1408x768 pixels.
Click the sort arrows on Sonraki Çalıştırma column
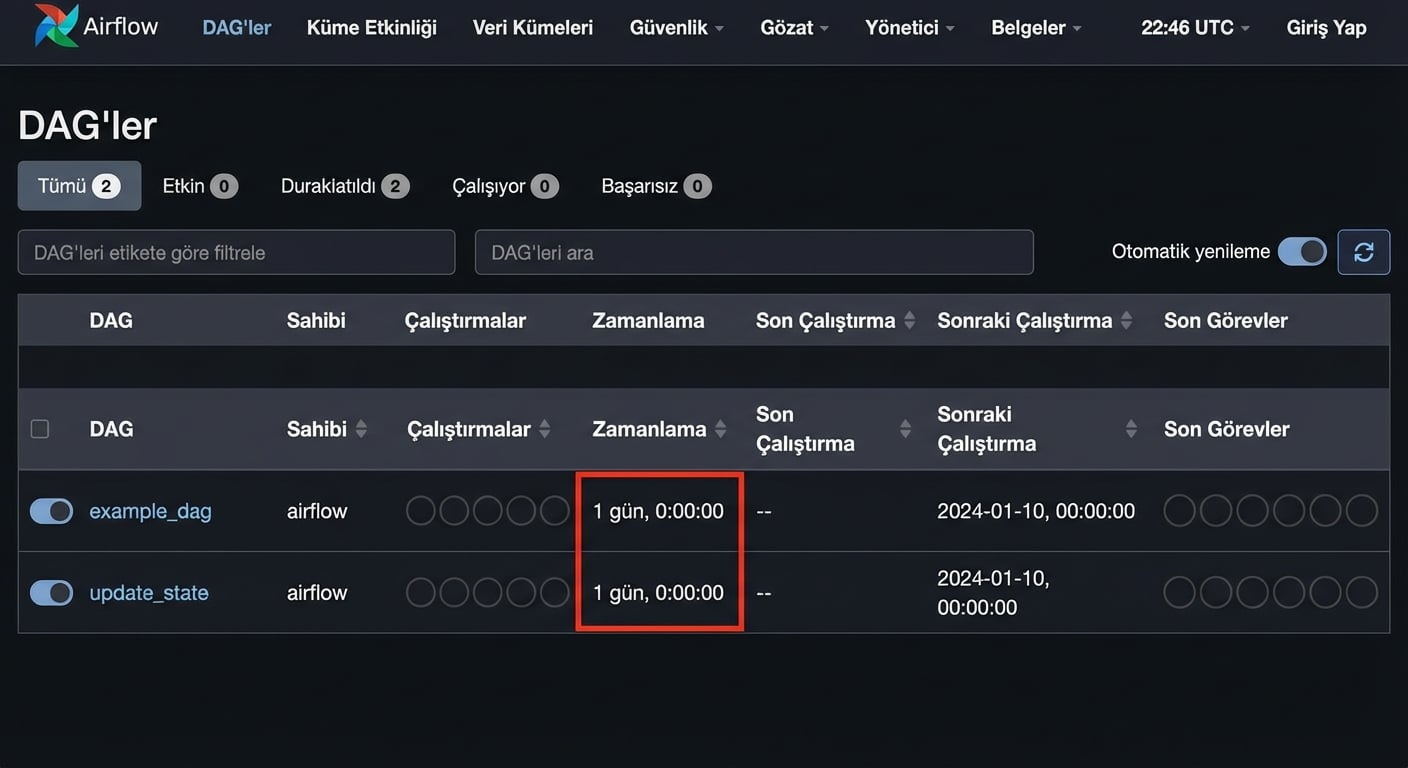click(x=1130, y=428)
